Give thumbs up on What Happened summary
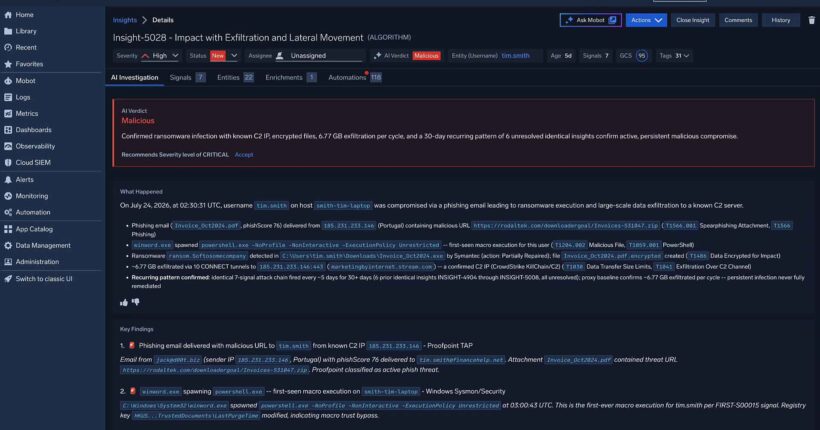Image resolution: width=820 pixels, height=430 pixels. (x=124, y=302)
